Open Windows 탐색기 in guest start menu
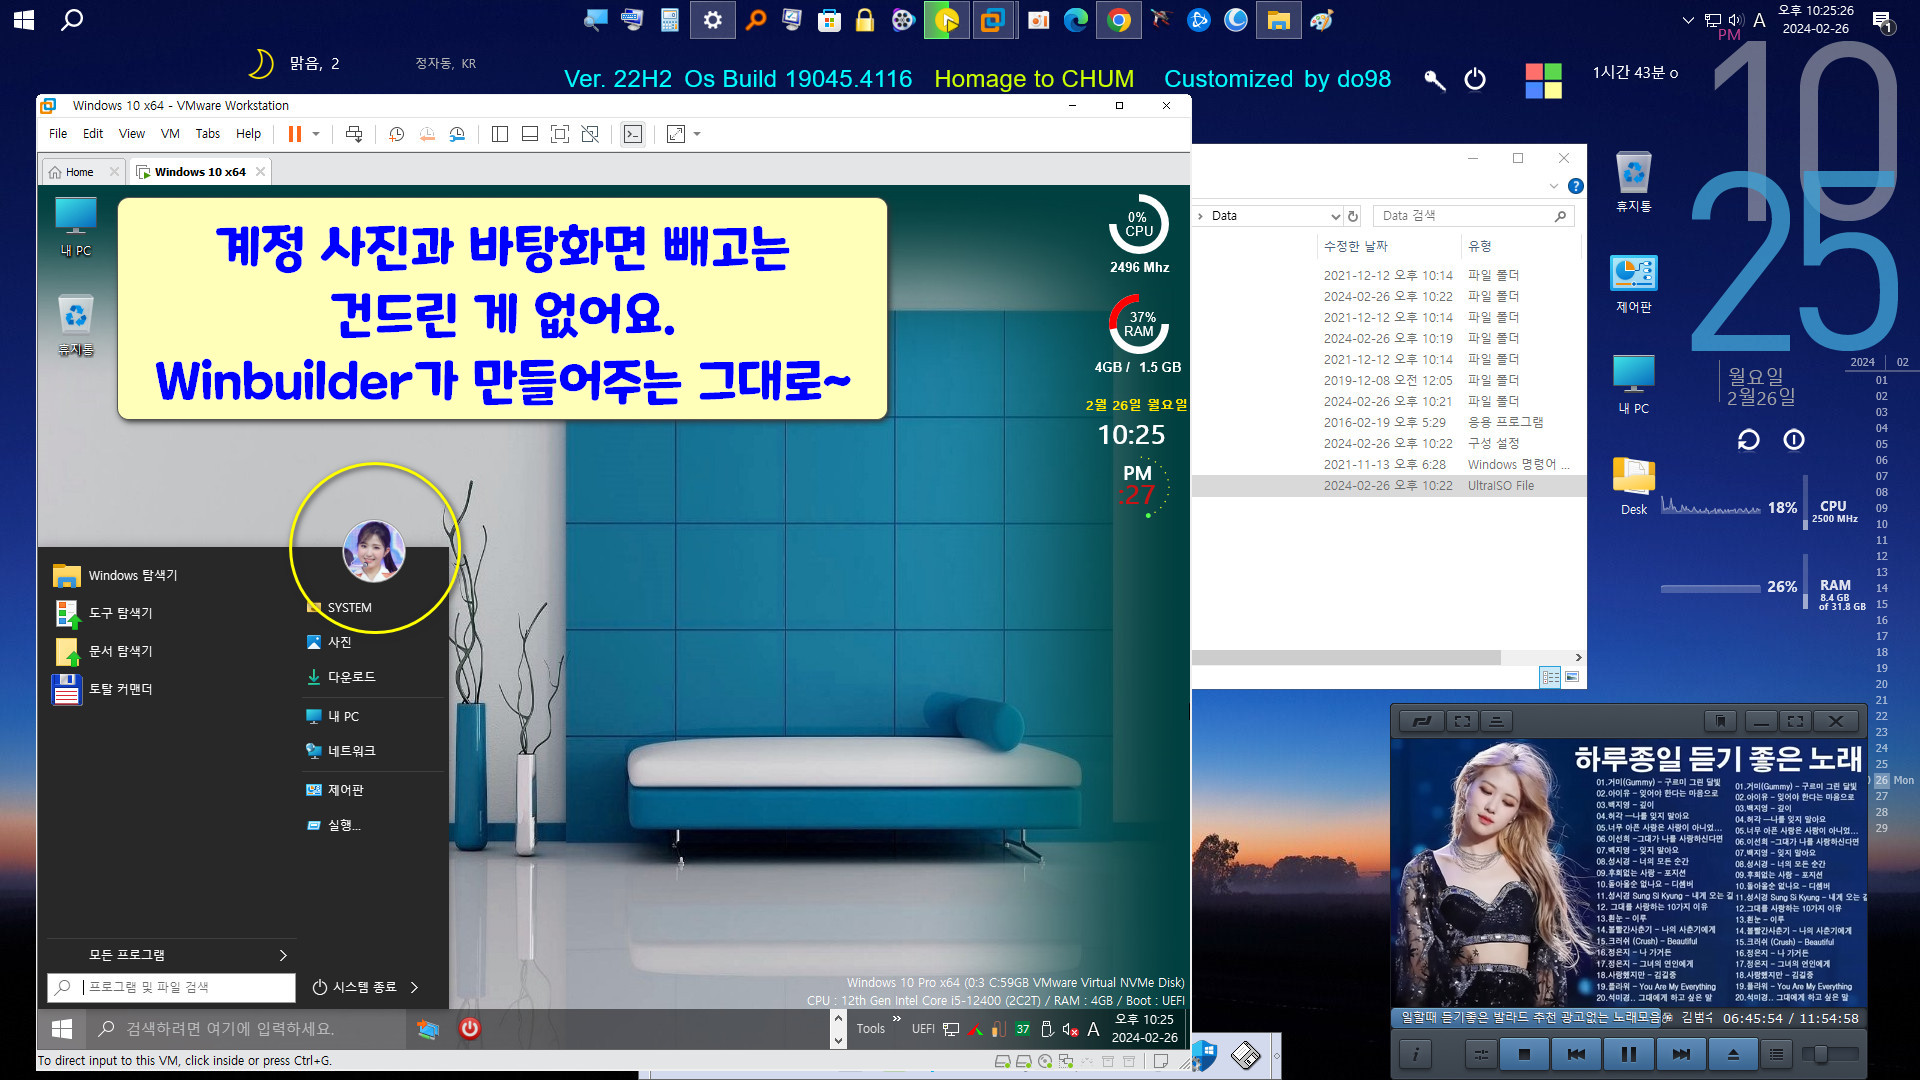The width and height of the screenshot is (1920, 1080). (x=116, y=576)
